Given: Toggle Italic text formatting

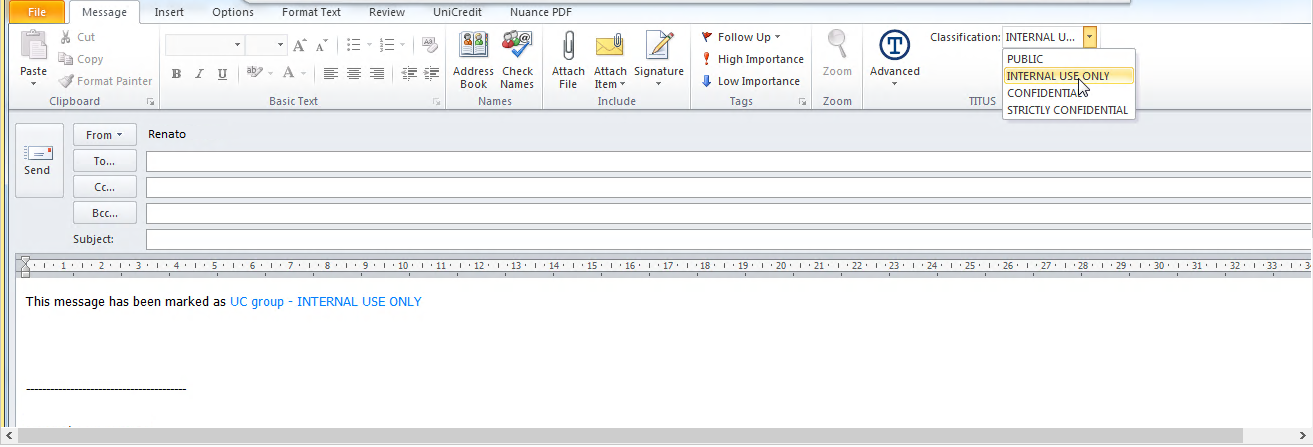Looking at the screenshot, I should tap(199, 74).
